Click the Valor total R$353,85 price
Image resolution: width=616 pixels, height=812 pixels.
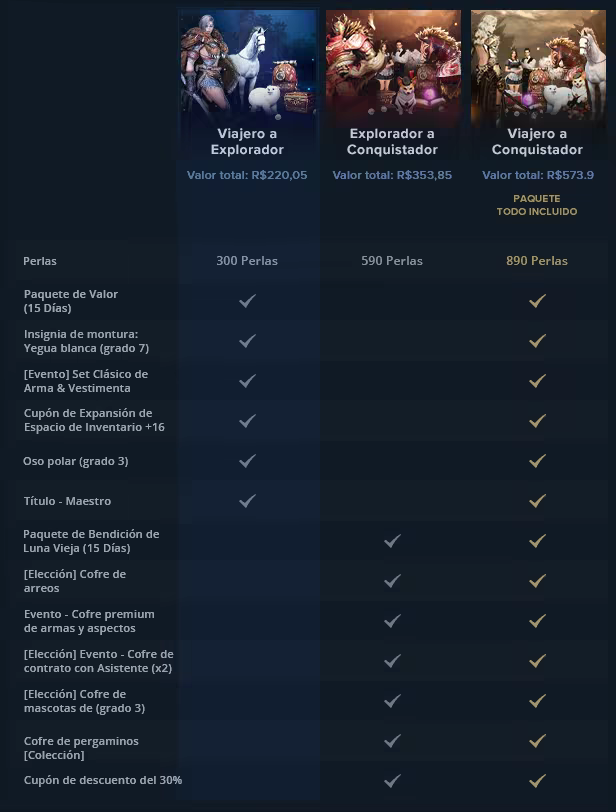[392, 175]
